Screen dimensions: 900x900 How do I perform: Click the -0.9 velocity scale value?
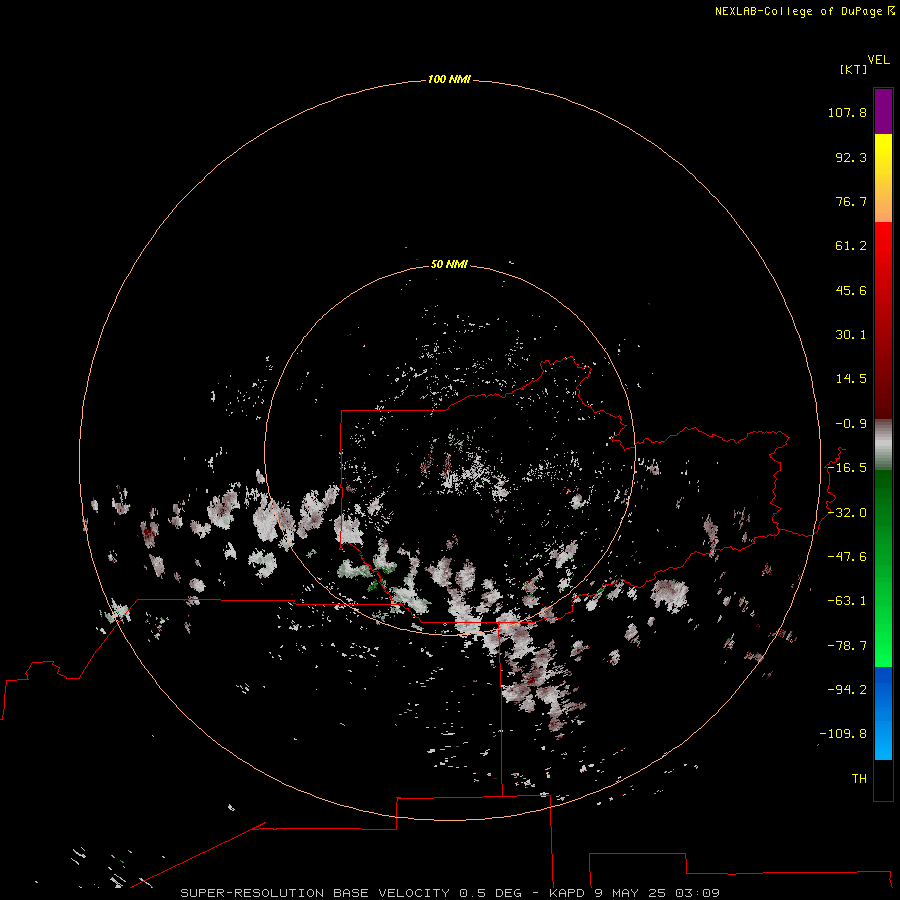pos(851,424)
